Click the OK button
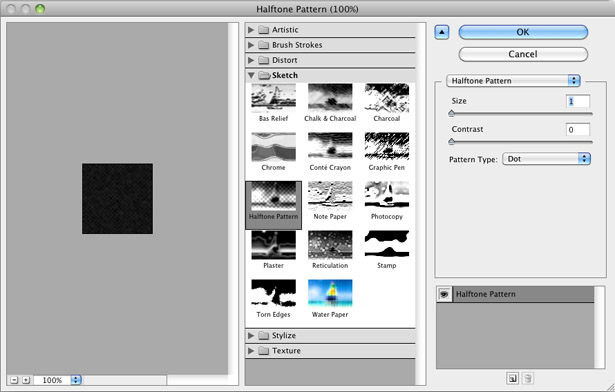Viewport: 615px width, 392px height. [523, 32]
